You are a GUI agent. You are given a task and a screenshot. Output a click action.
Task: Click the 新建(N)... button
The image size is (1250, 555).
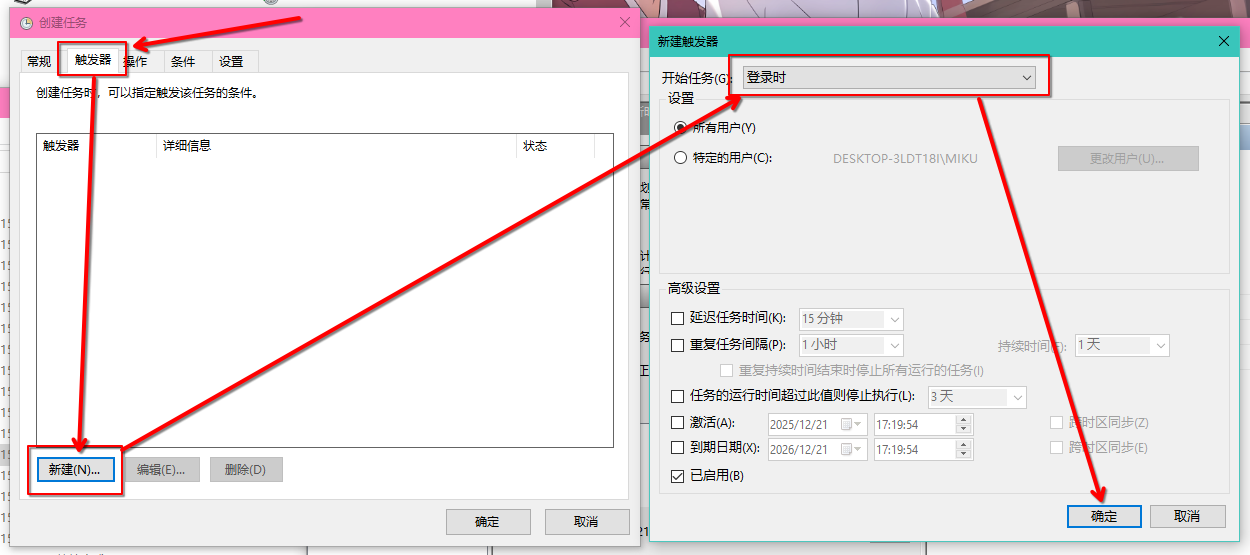coord(75,470)
